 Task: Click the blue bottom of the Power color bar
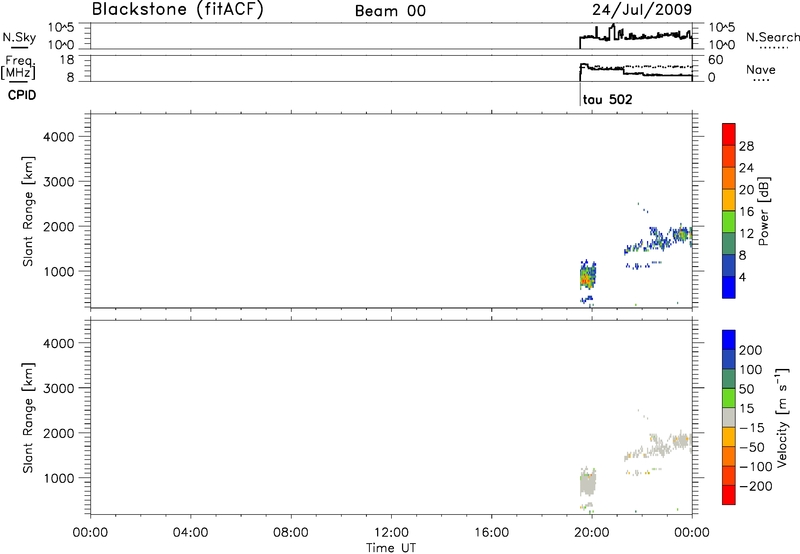729,287
